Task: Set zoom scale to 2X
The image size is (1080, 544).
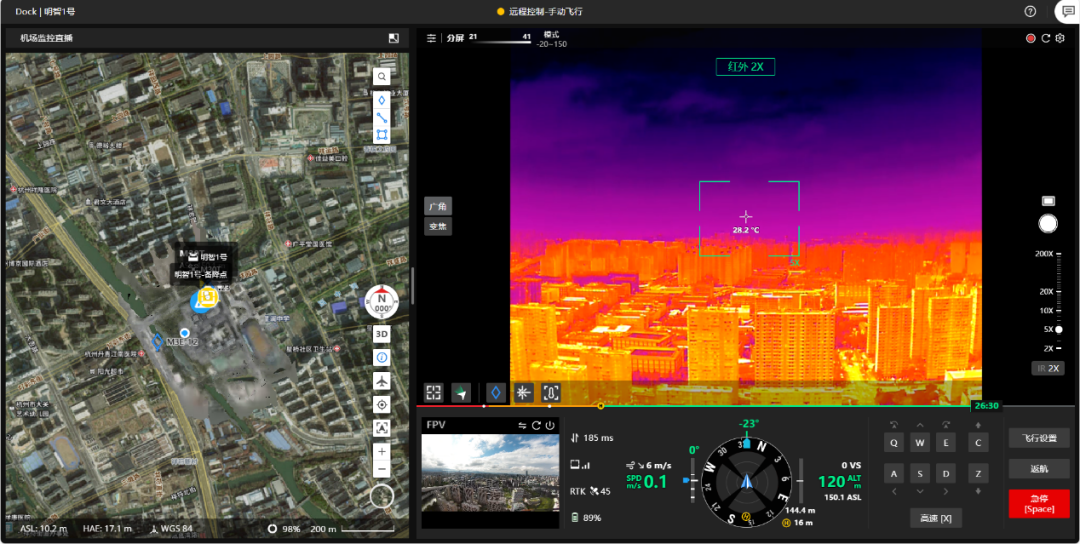Action: click(x=1049, y=348)
